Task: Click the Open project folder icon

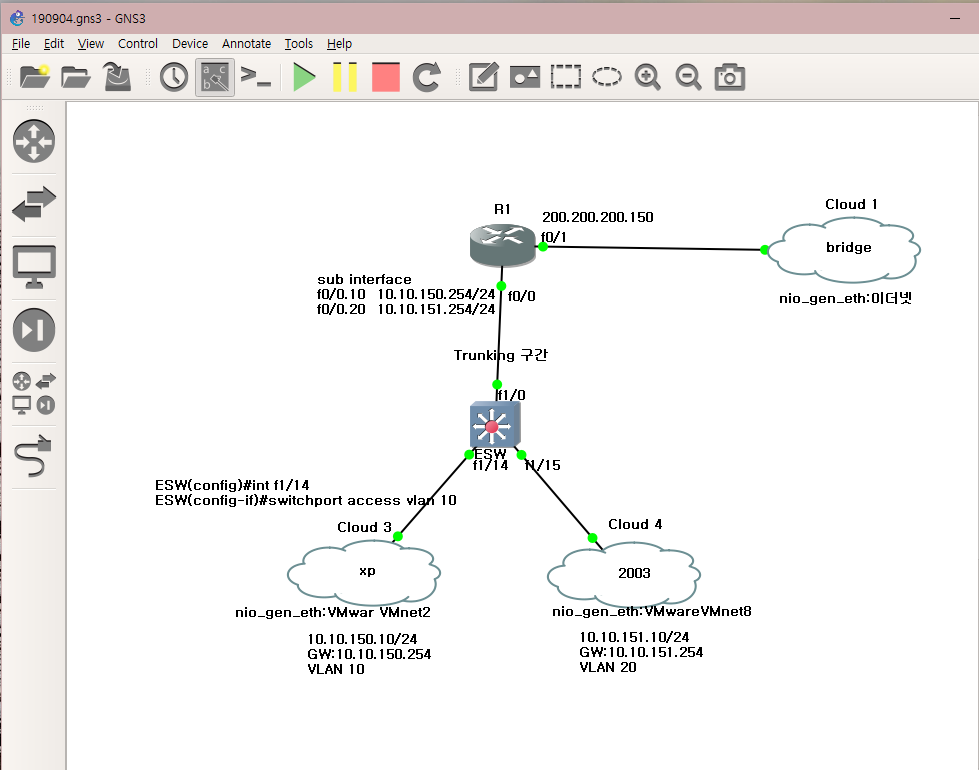Action: 76,77
